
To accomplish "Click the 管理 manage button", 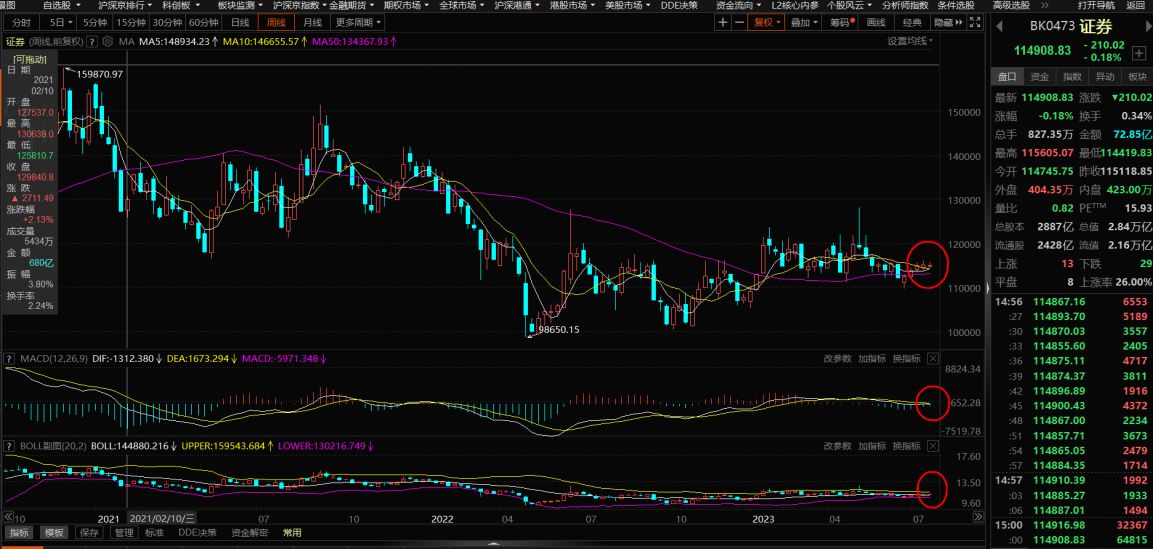I will 124,533.
